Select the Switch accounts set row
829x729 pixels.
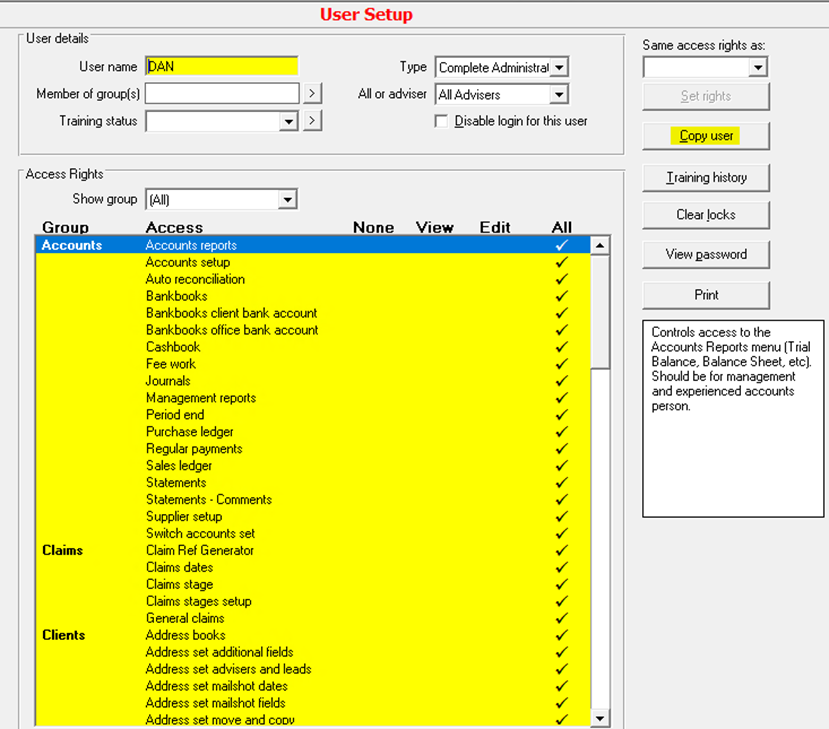[x=312, y=533]
